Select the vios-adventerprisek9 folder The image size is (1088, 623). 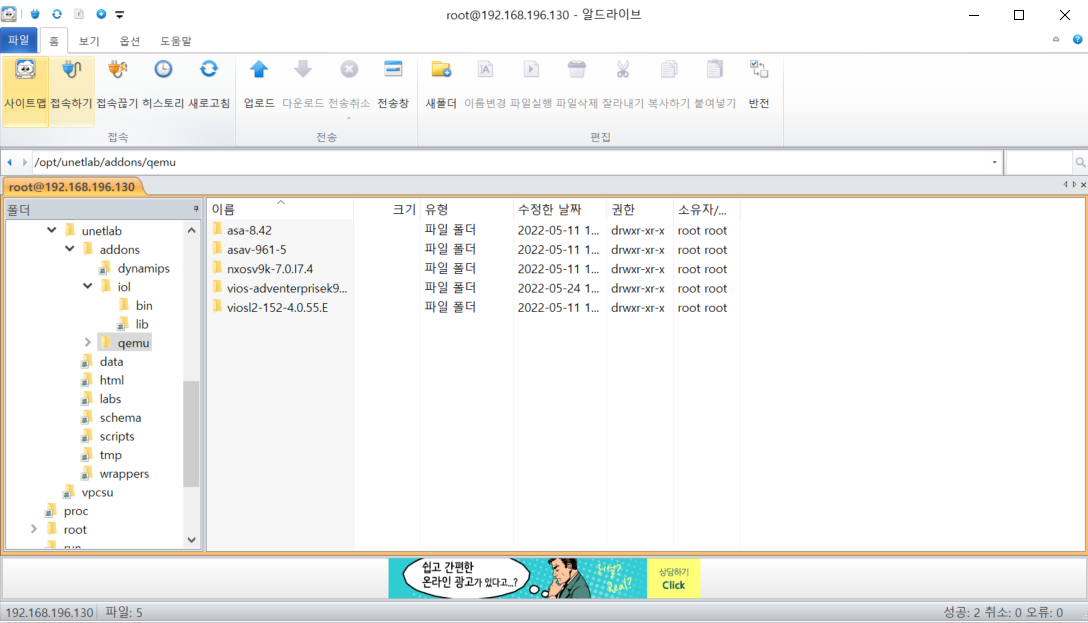point(287,289)
